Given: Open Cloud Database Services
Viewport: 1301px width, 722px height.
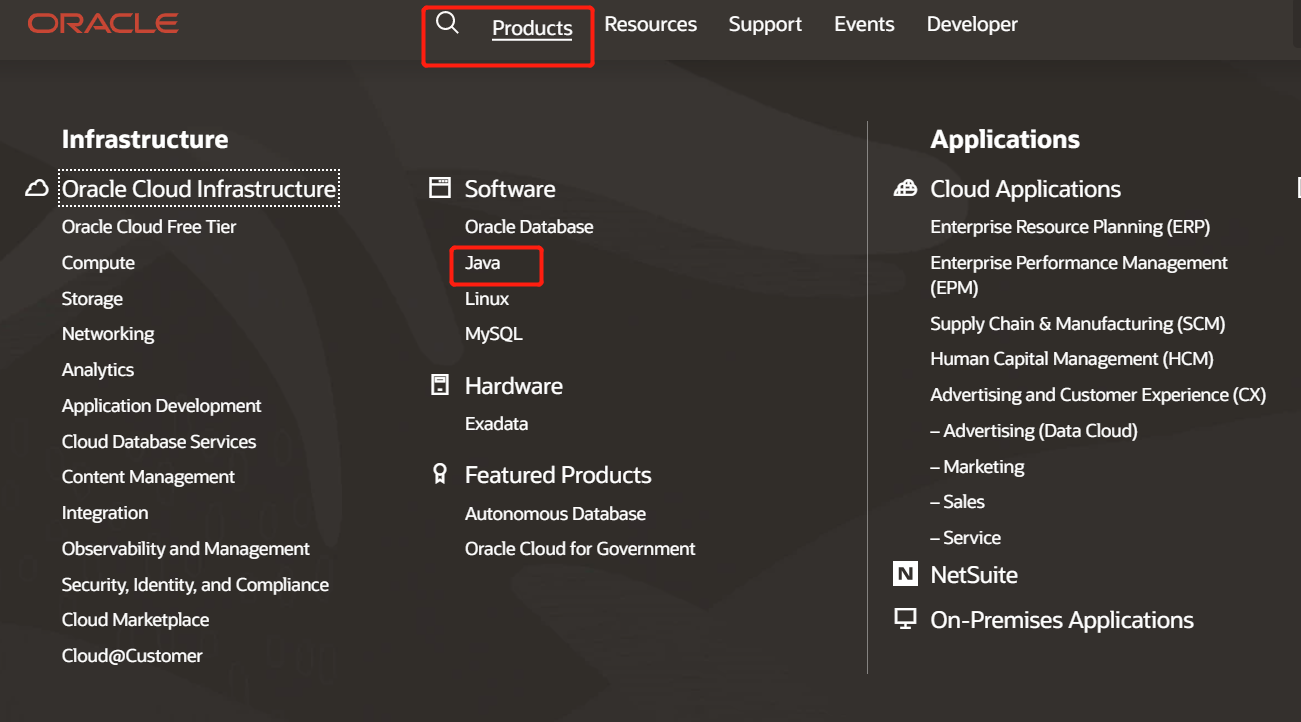Looking at the screenshot, I should [159, 442].
